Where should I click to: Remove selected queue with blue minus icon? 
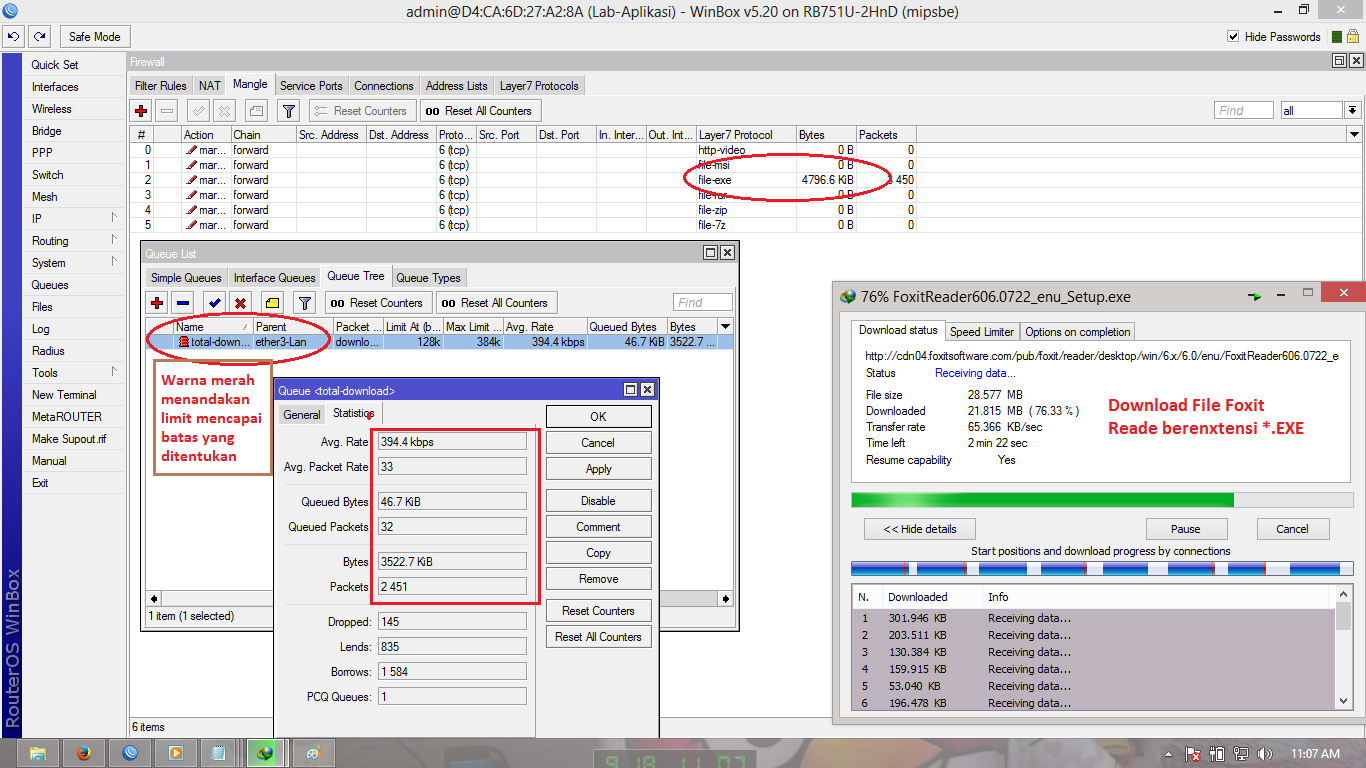183,303
